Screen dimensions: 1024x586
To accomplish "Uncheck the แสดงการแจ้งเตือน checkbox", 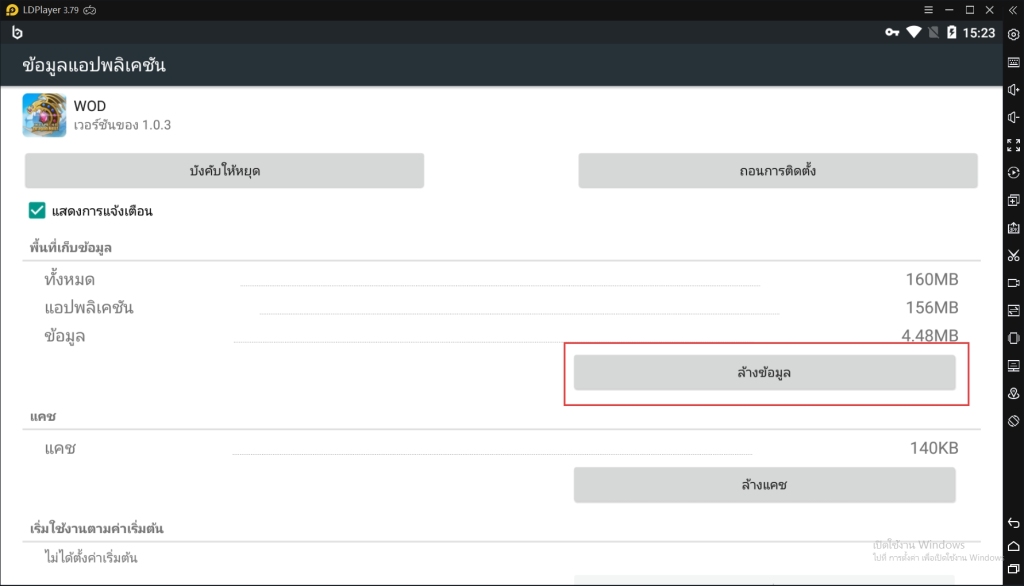I will click(x=37, y=211).
